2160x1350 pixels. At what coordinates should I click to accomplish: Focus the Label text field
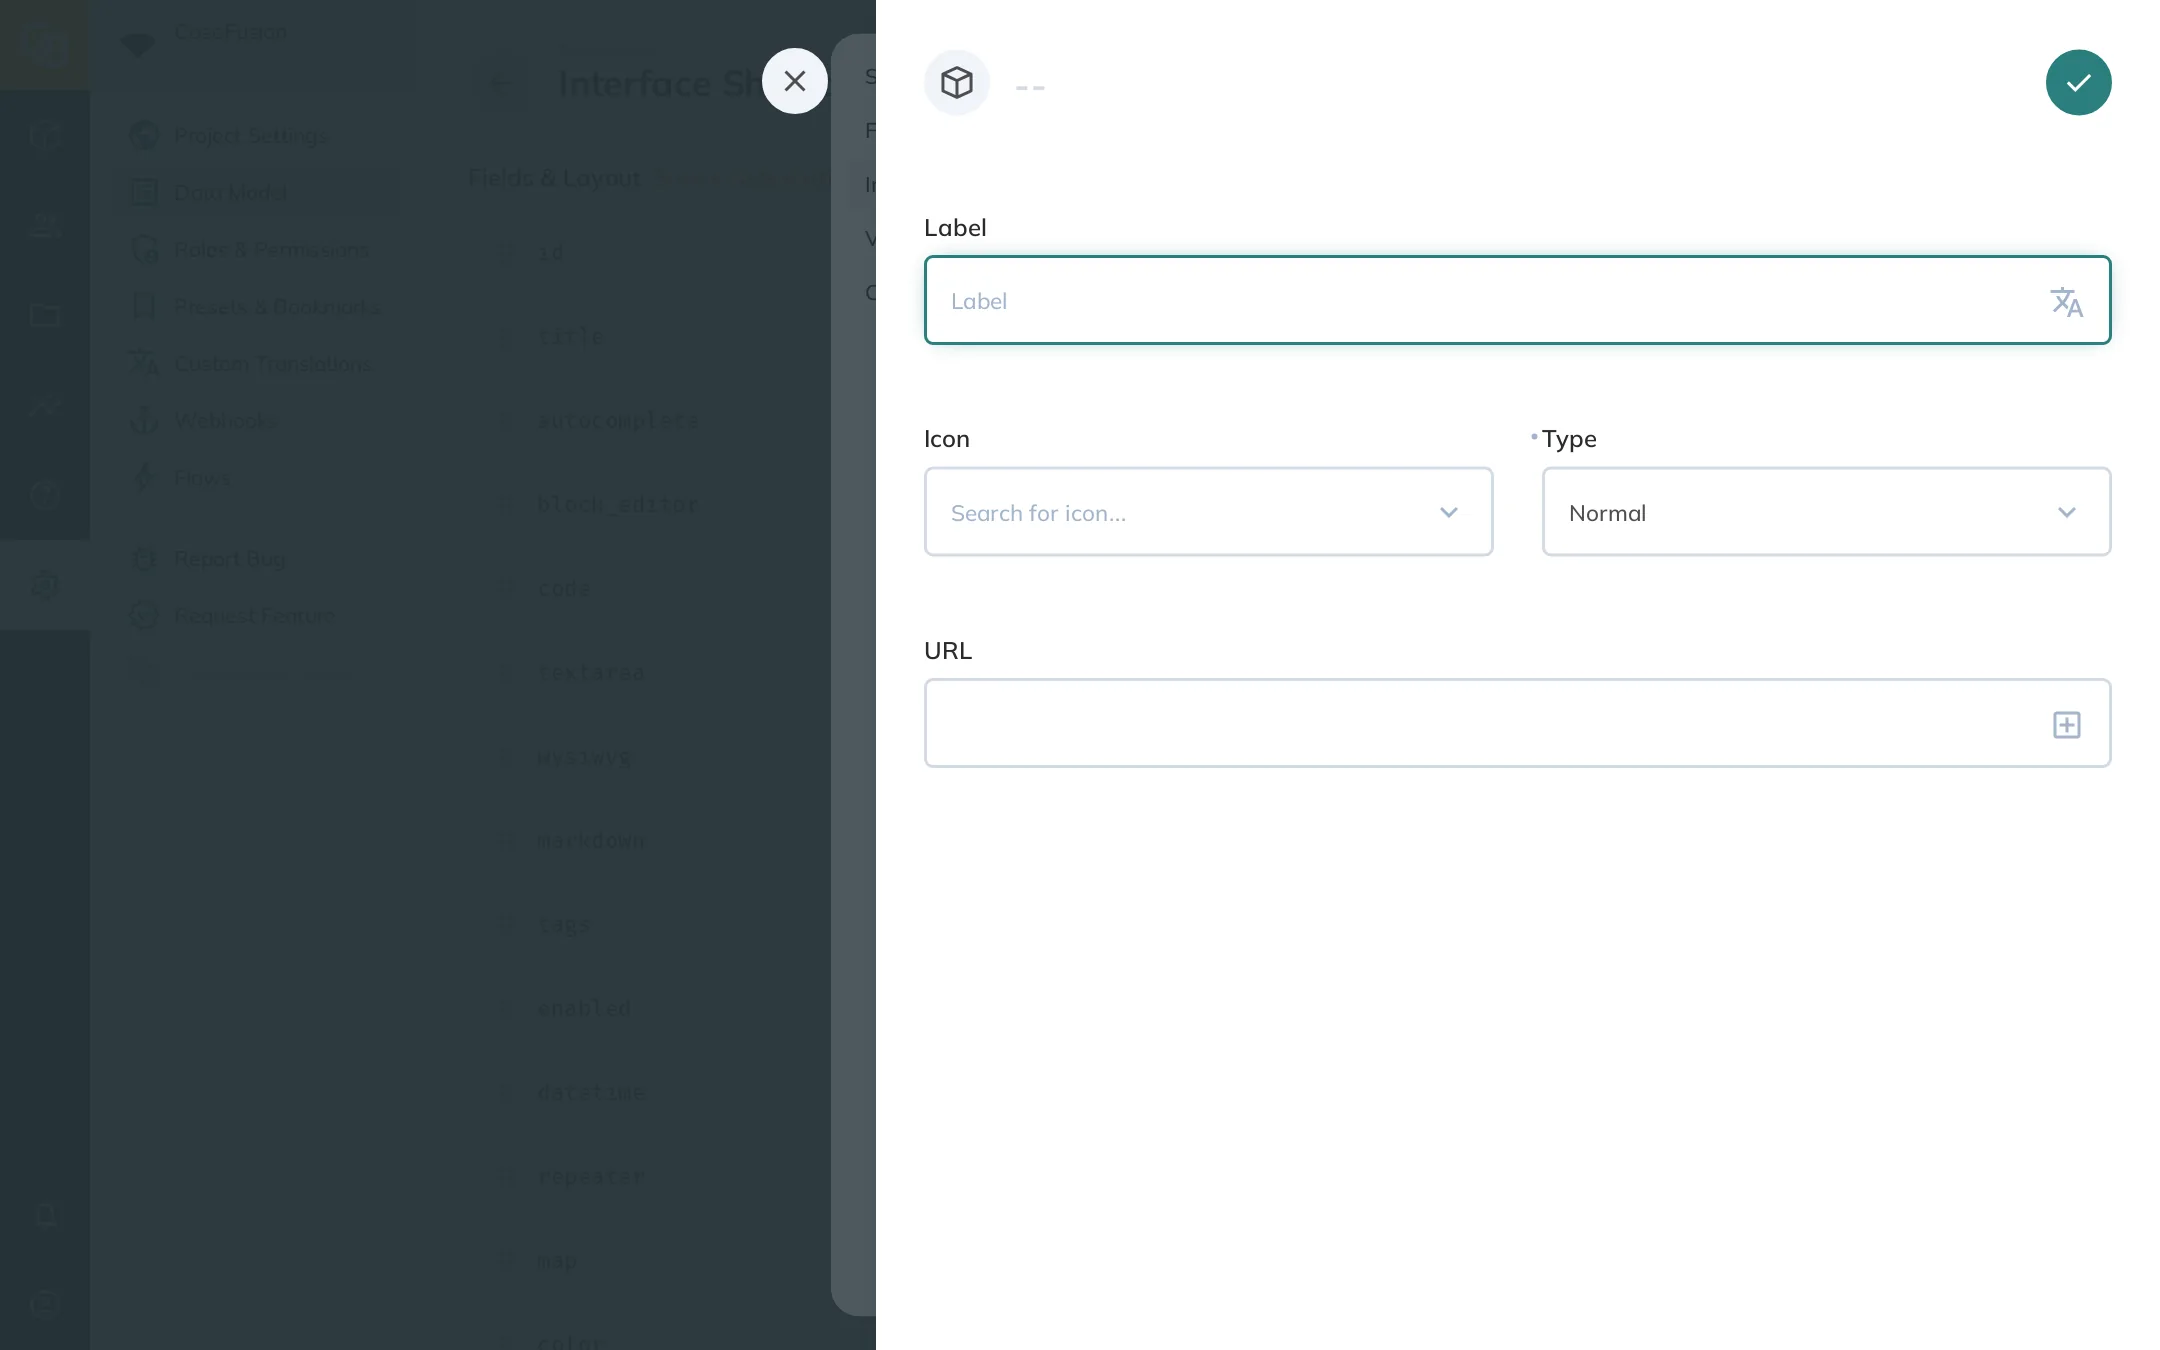1517,300
